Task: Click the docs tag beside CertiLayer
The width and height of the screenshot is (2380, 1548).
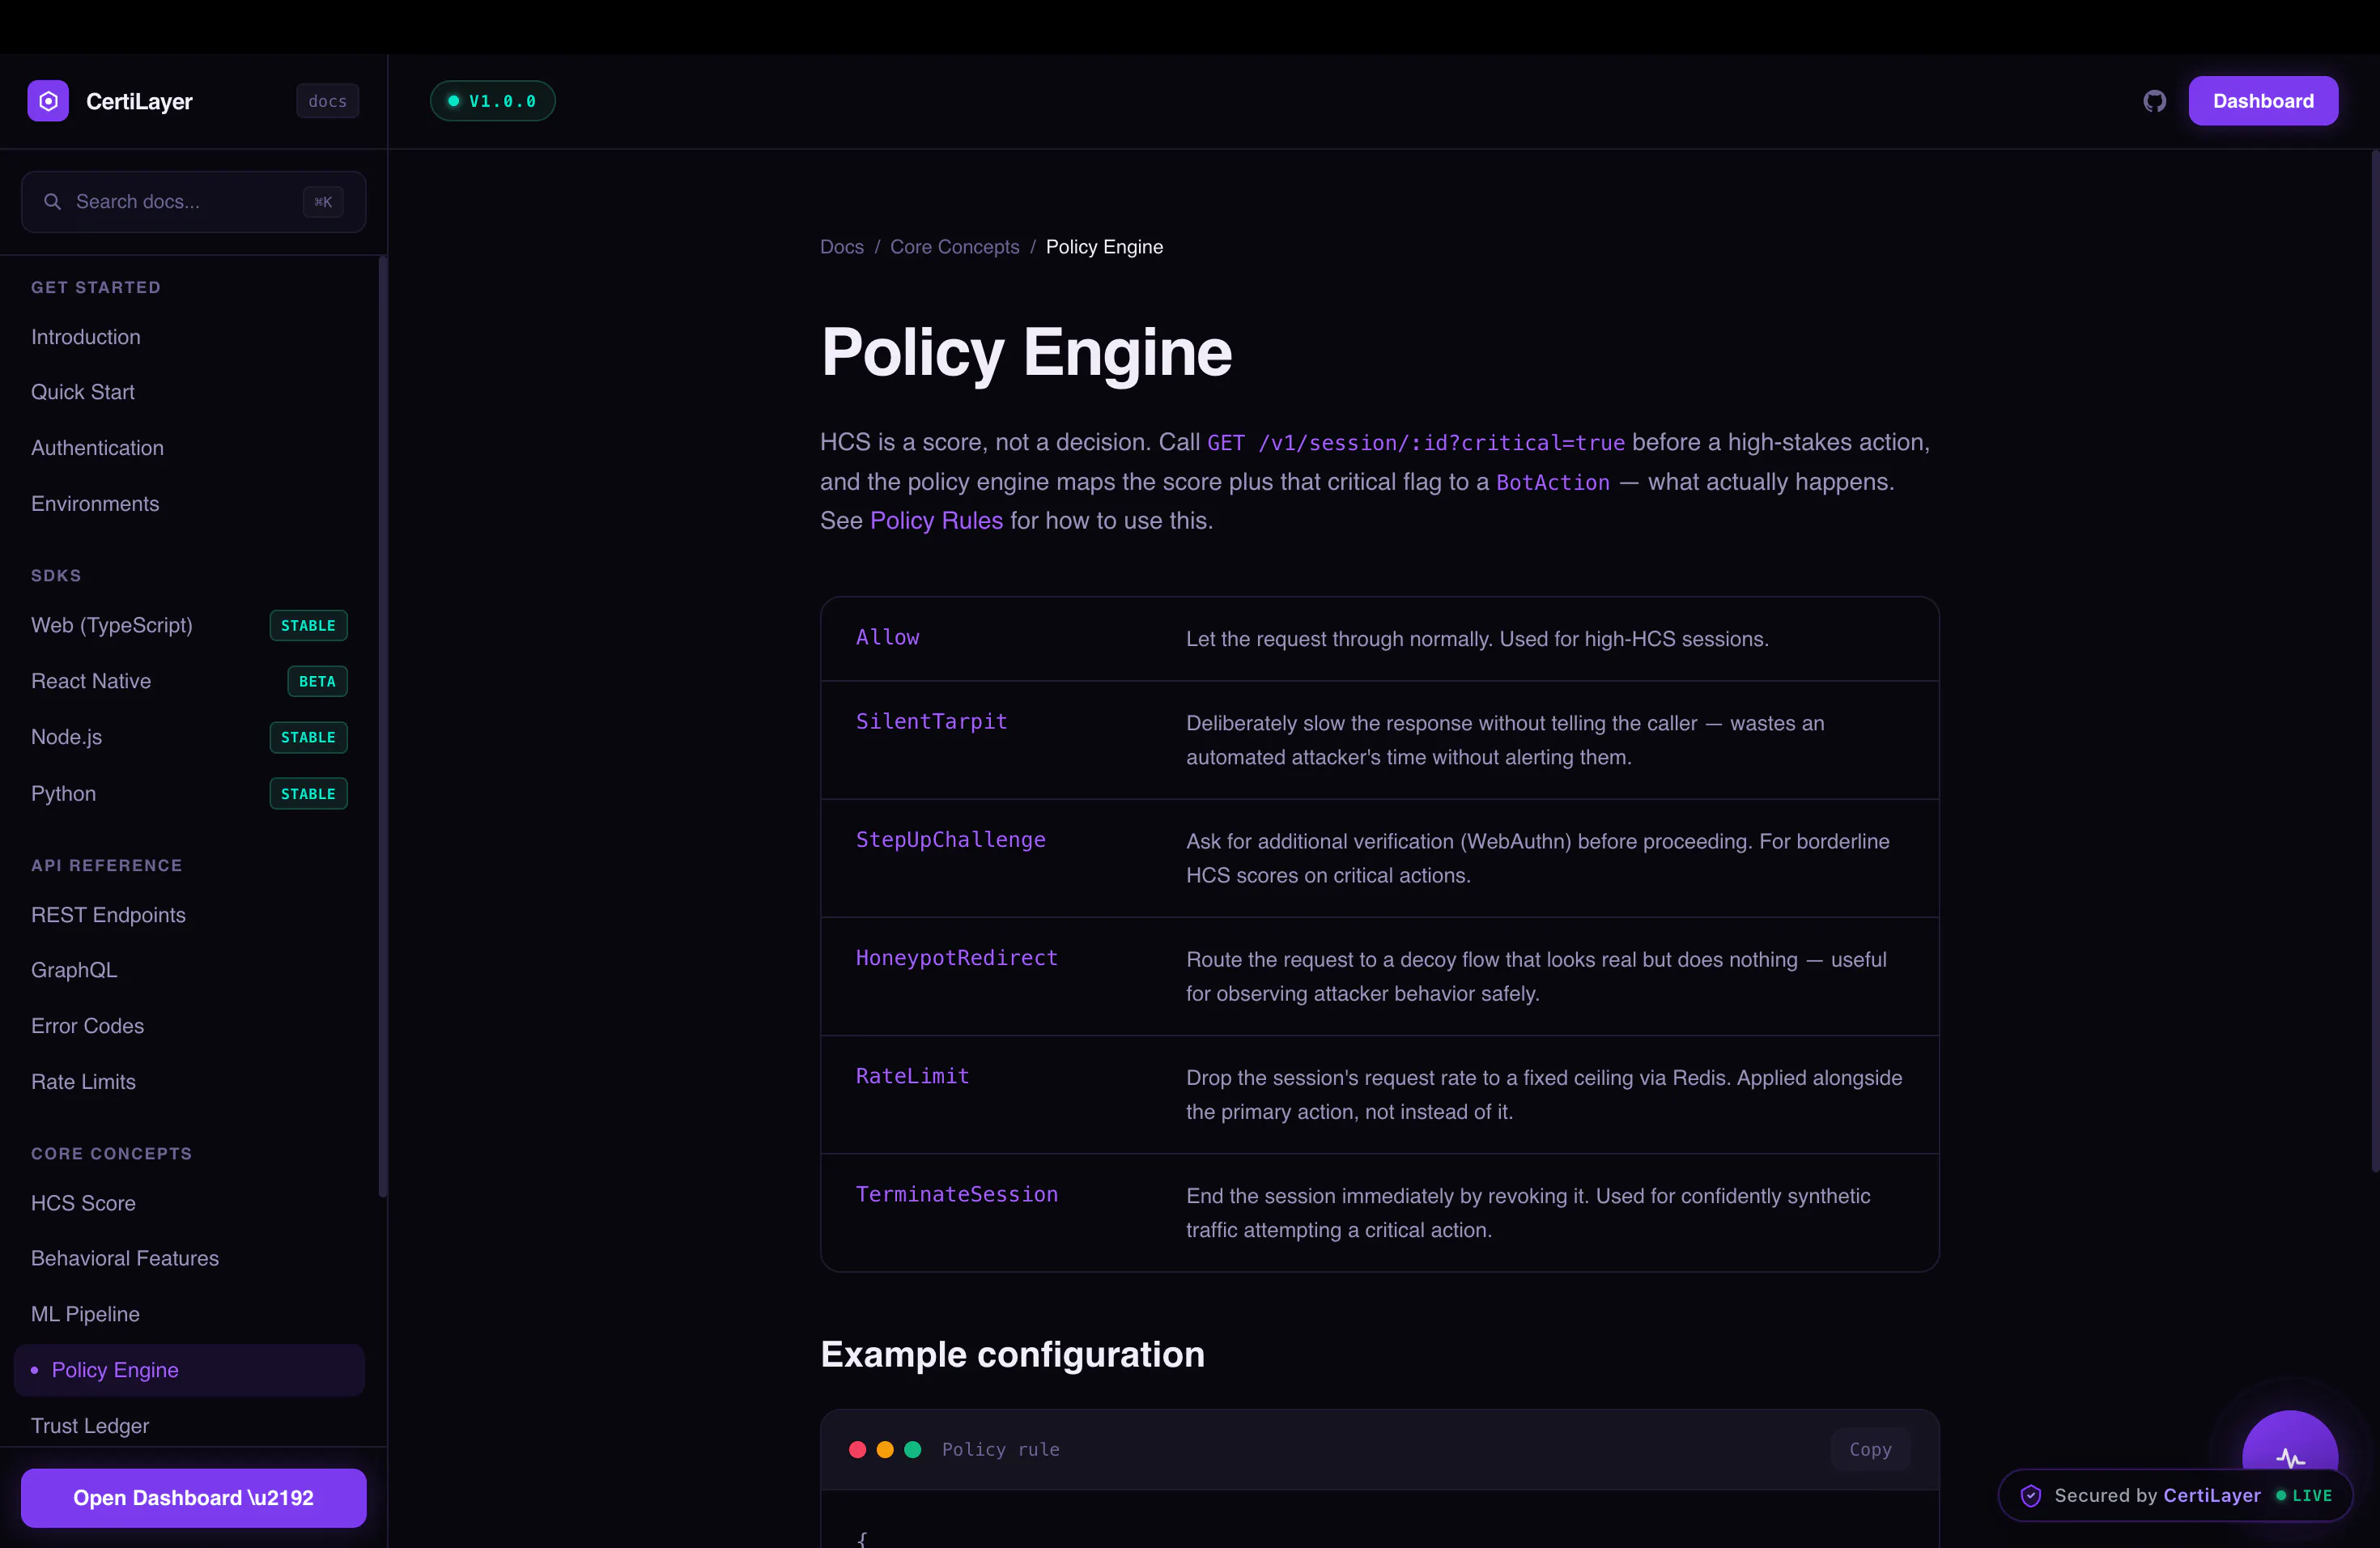Action: coord(327,101)
